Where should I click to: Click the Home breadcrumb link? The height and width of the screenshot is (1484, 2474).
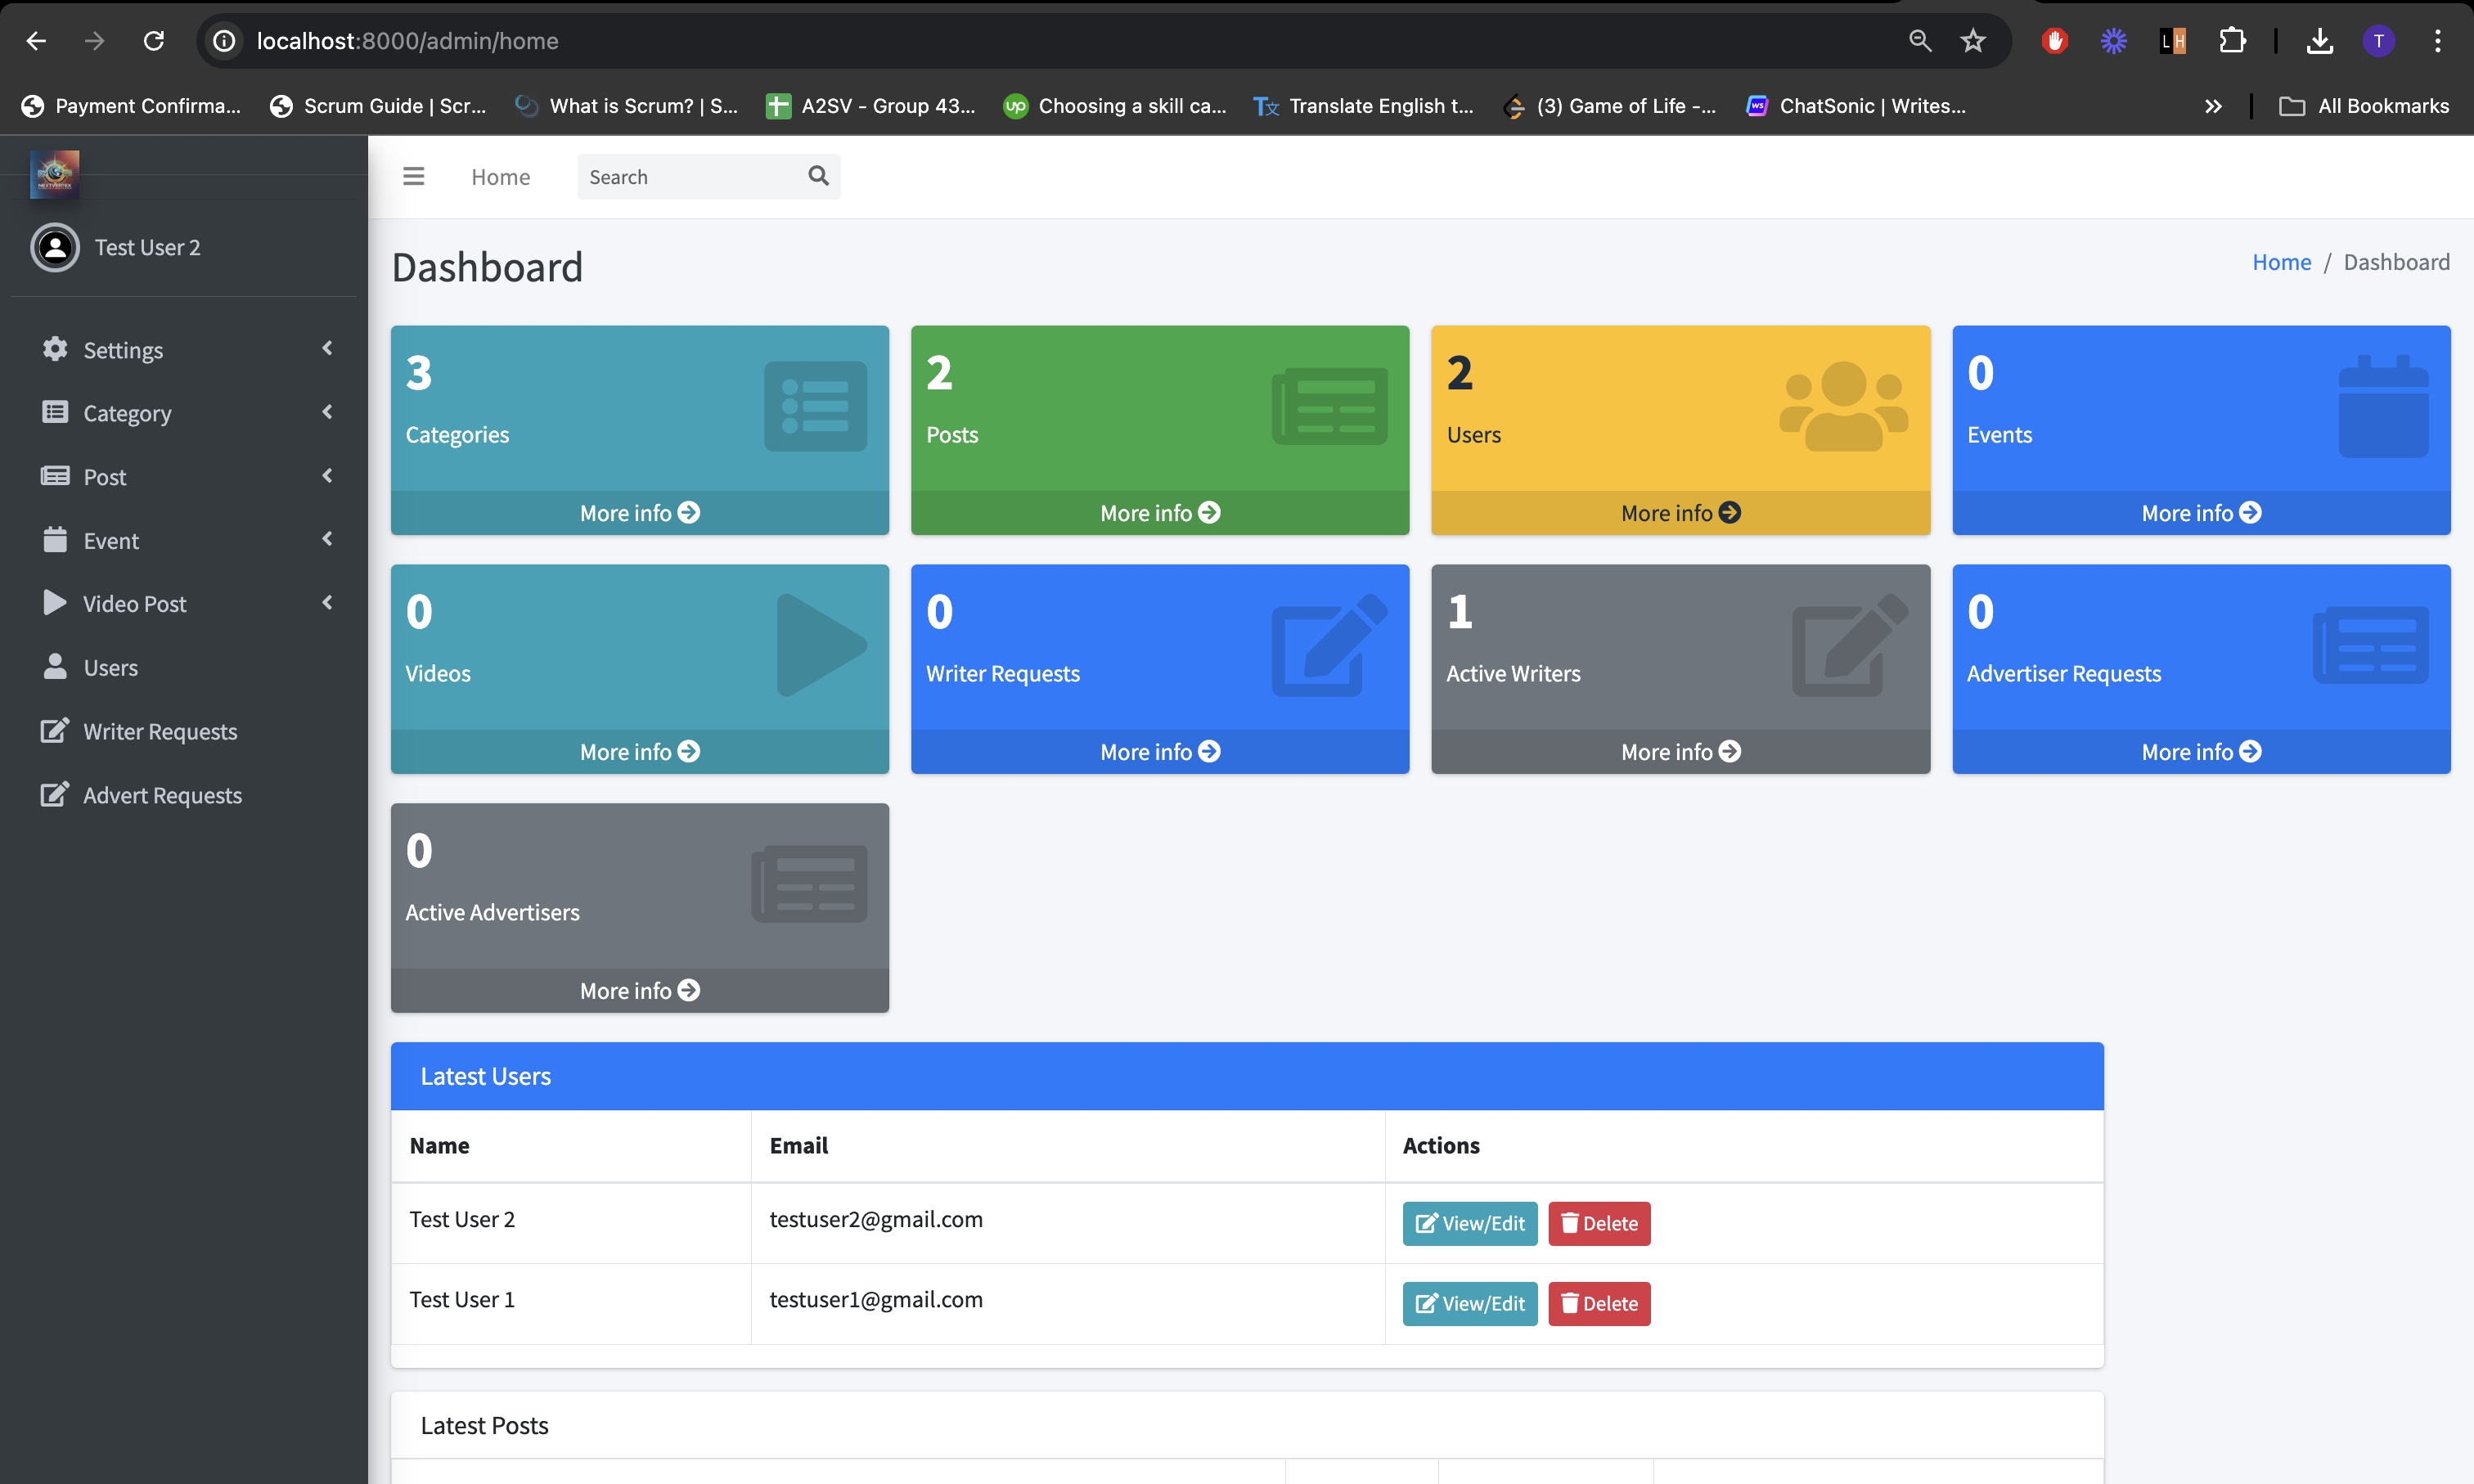2281,262
